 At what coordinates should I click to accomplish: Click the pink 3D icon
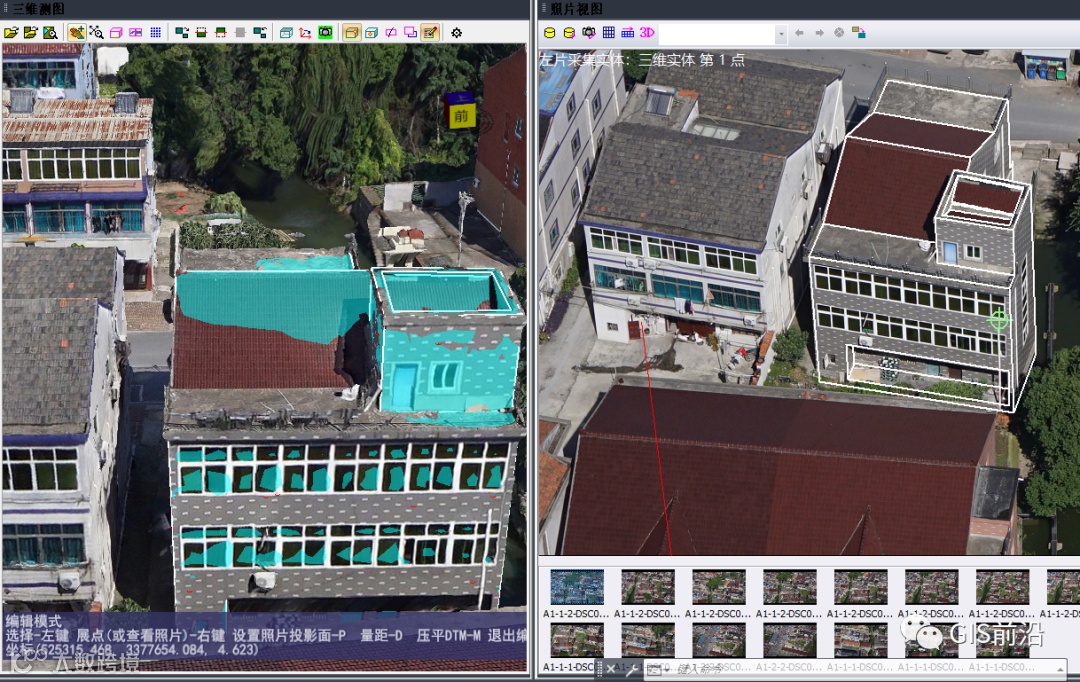(x=647, y=32)
